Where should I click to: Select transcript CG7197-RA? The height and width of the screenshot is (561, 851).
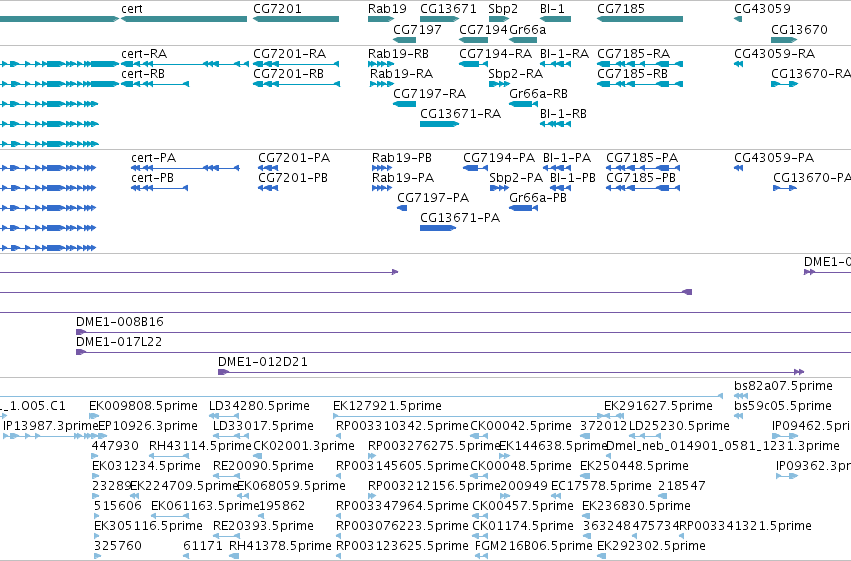(x=430, y=94)
